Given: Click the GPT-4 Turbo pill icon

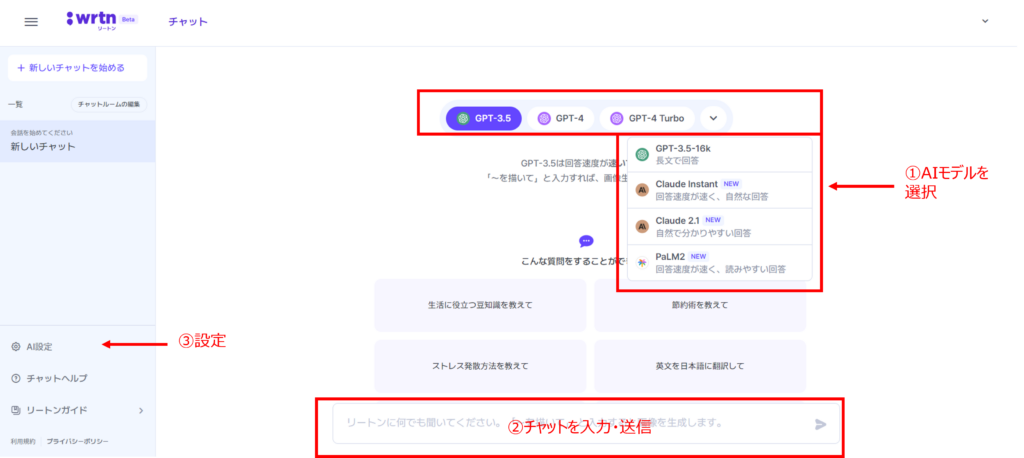Looking at the screenshot, I should tap(616, 119).
